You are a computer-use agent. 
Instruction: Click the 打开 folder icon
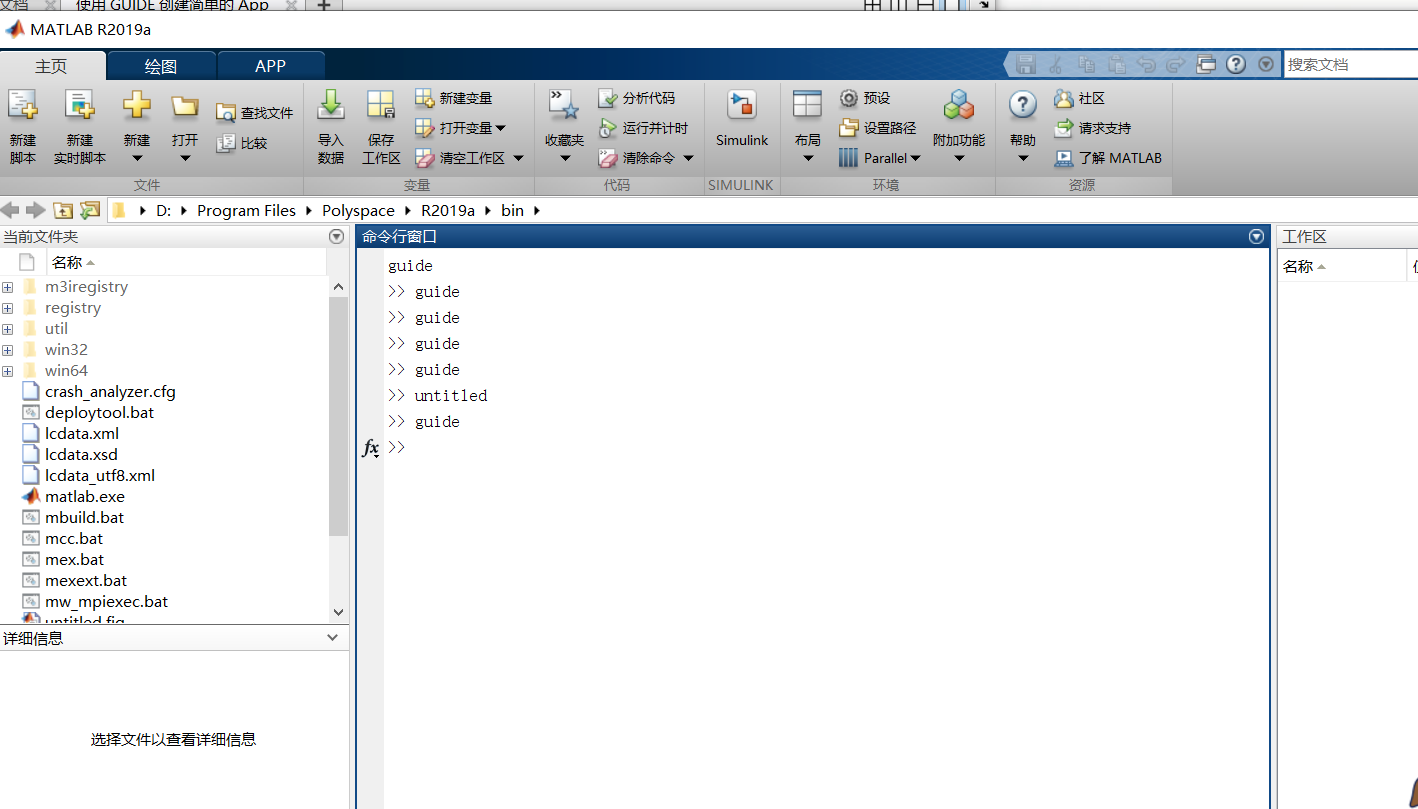(x=185, y=106)
